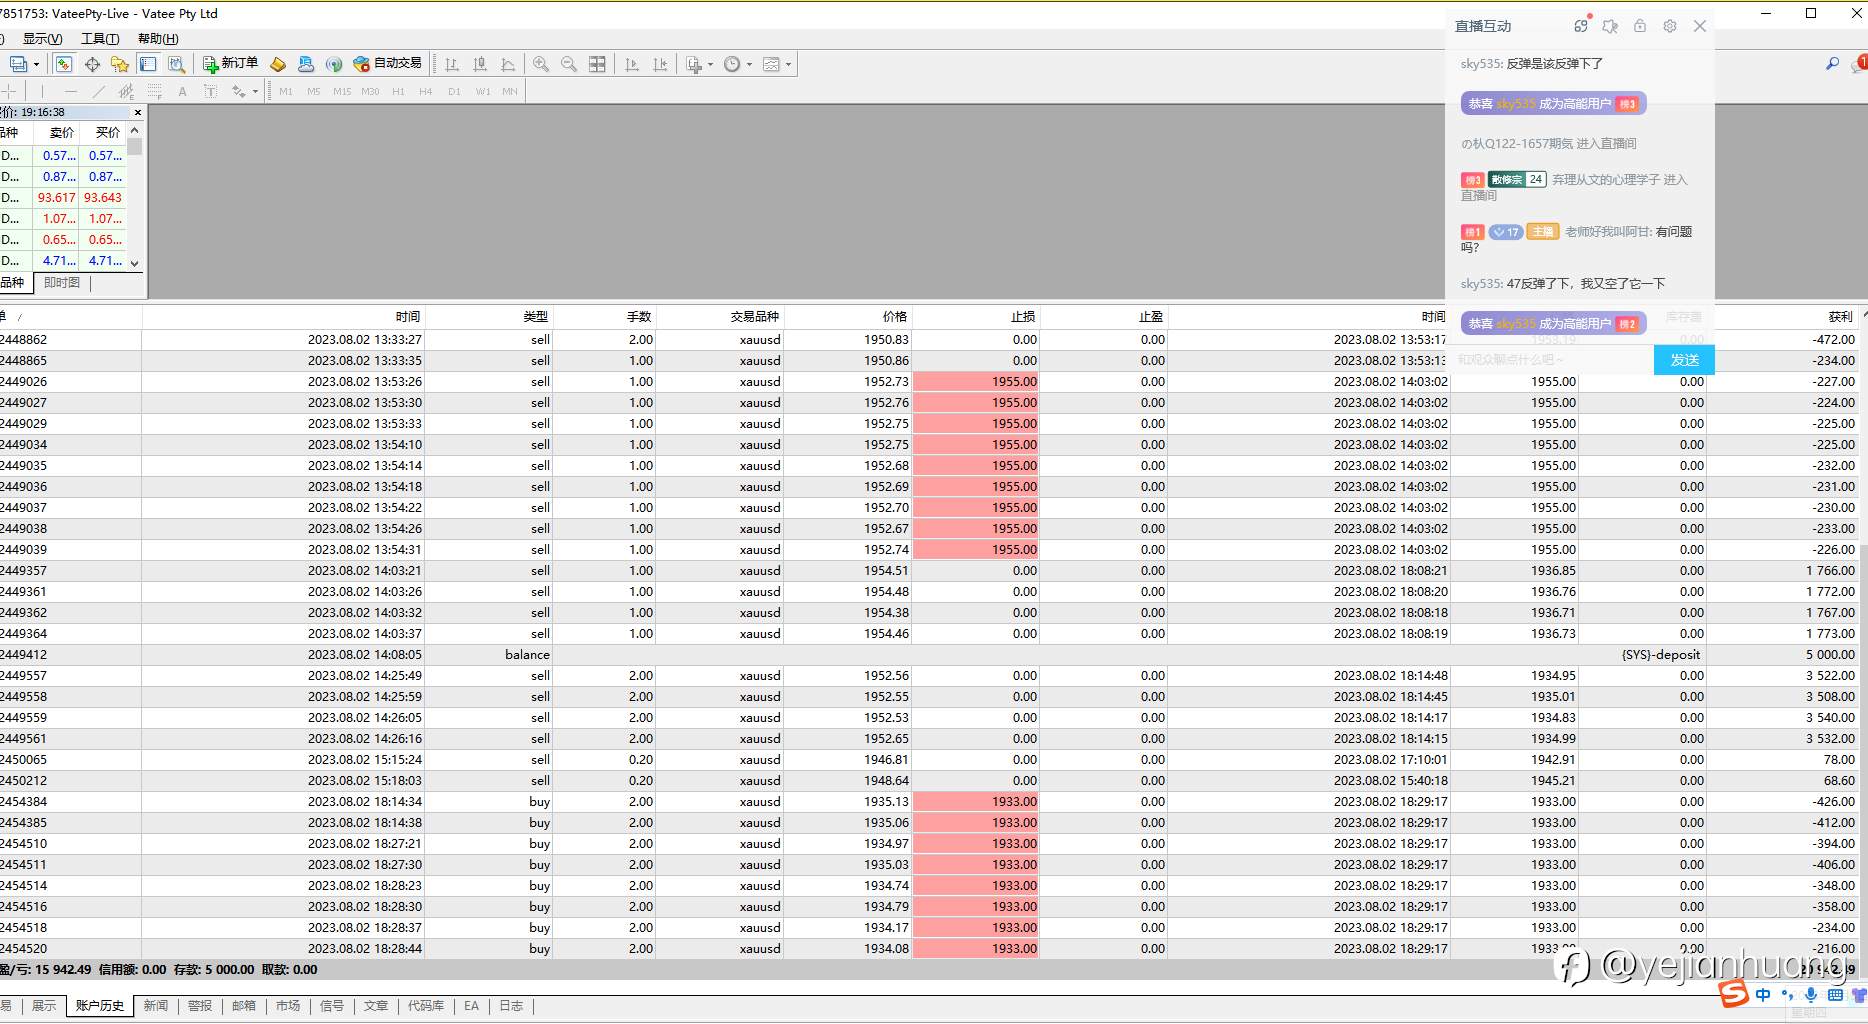This screenshot has height=1024, width=1868.
Task: Select the horizontal line tool
Action: pyautogui.click(x=70, y=91)
